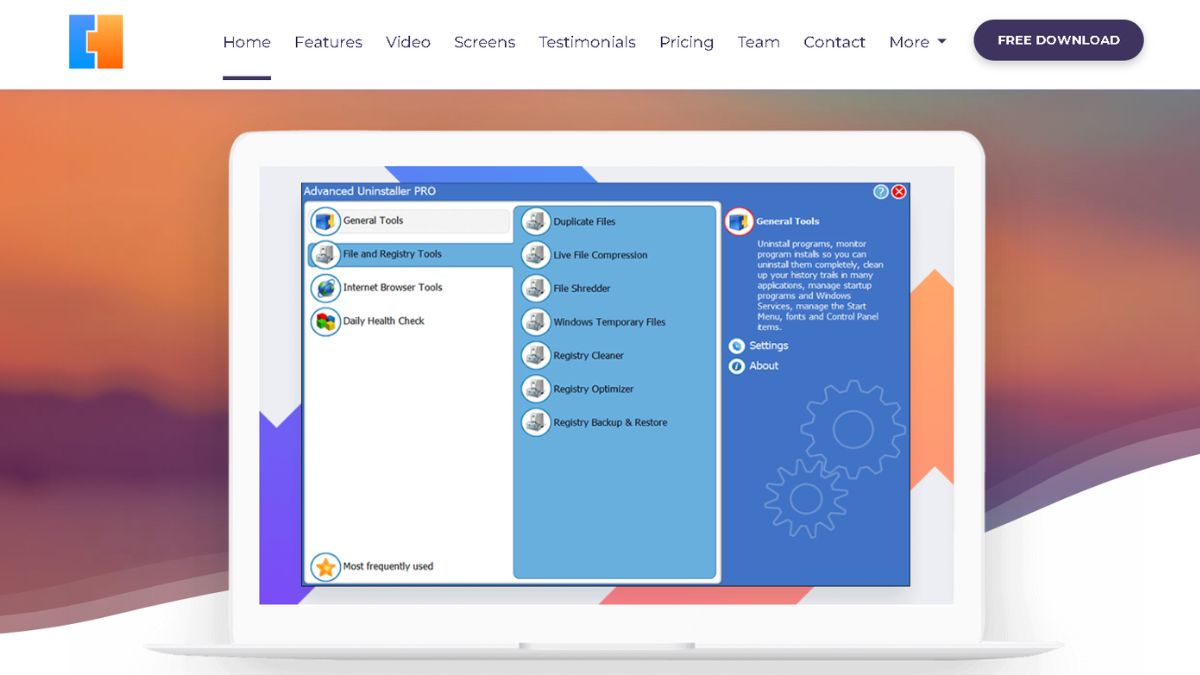Open Registry Backup & Restore label
The image size is (1200, 675).
point(611,423)
